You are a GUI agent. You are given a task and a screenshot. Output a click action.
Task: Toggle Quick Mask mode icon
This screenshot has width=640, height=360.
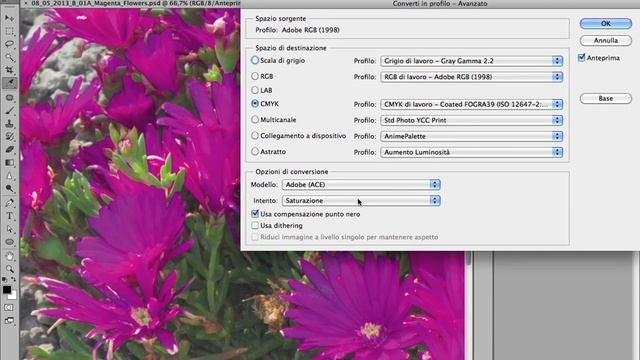point(9,307)
